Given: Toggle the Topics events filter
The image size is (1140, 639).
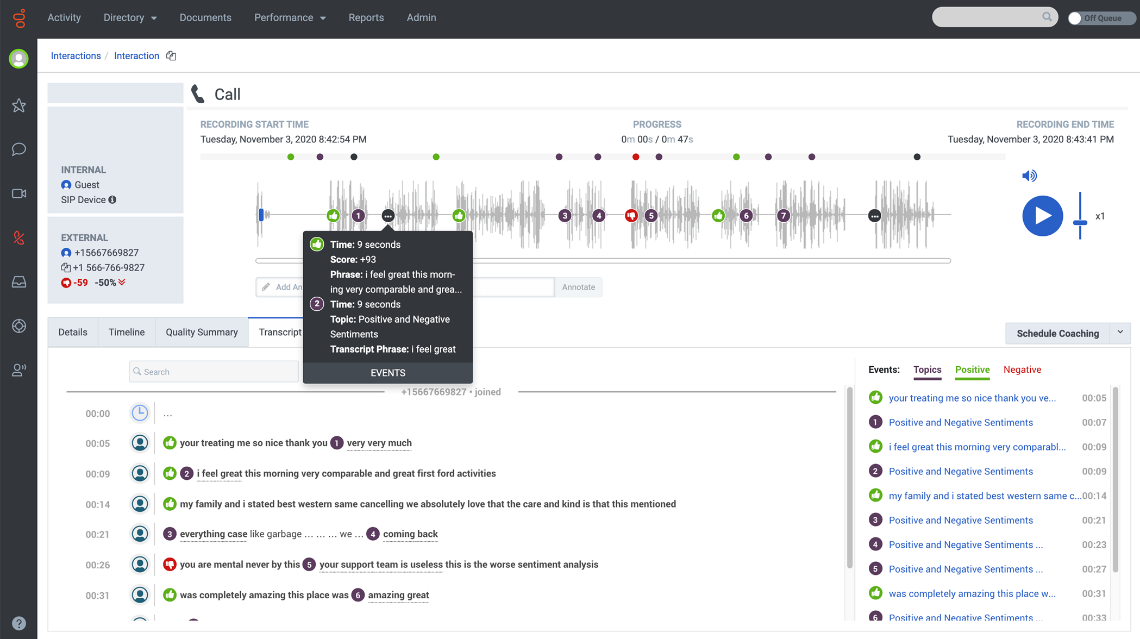Looking at the screenshot, I should (927, 370).
